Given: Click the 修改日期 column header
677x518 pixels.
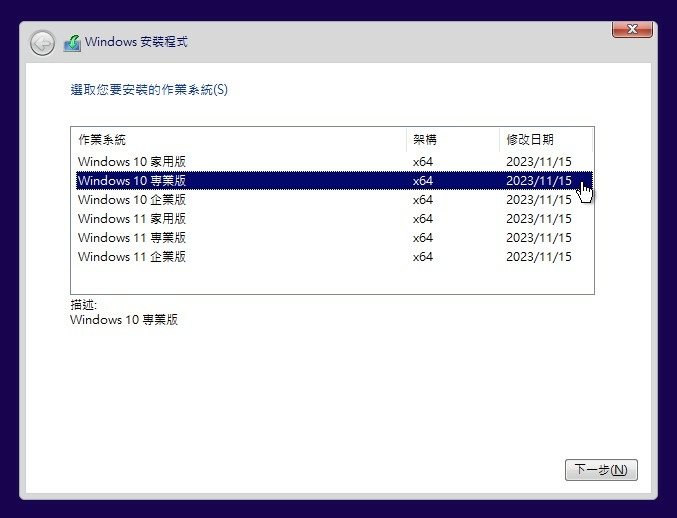Looking at the screenshot, I should click(546, 139).
